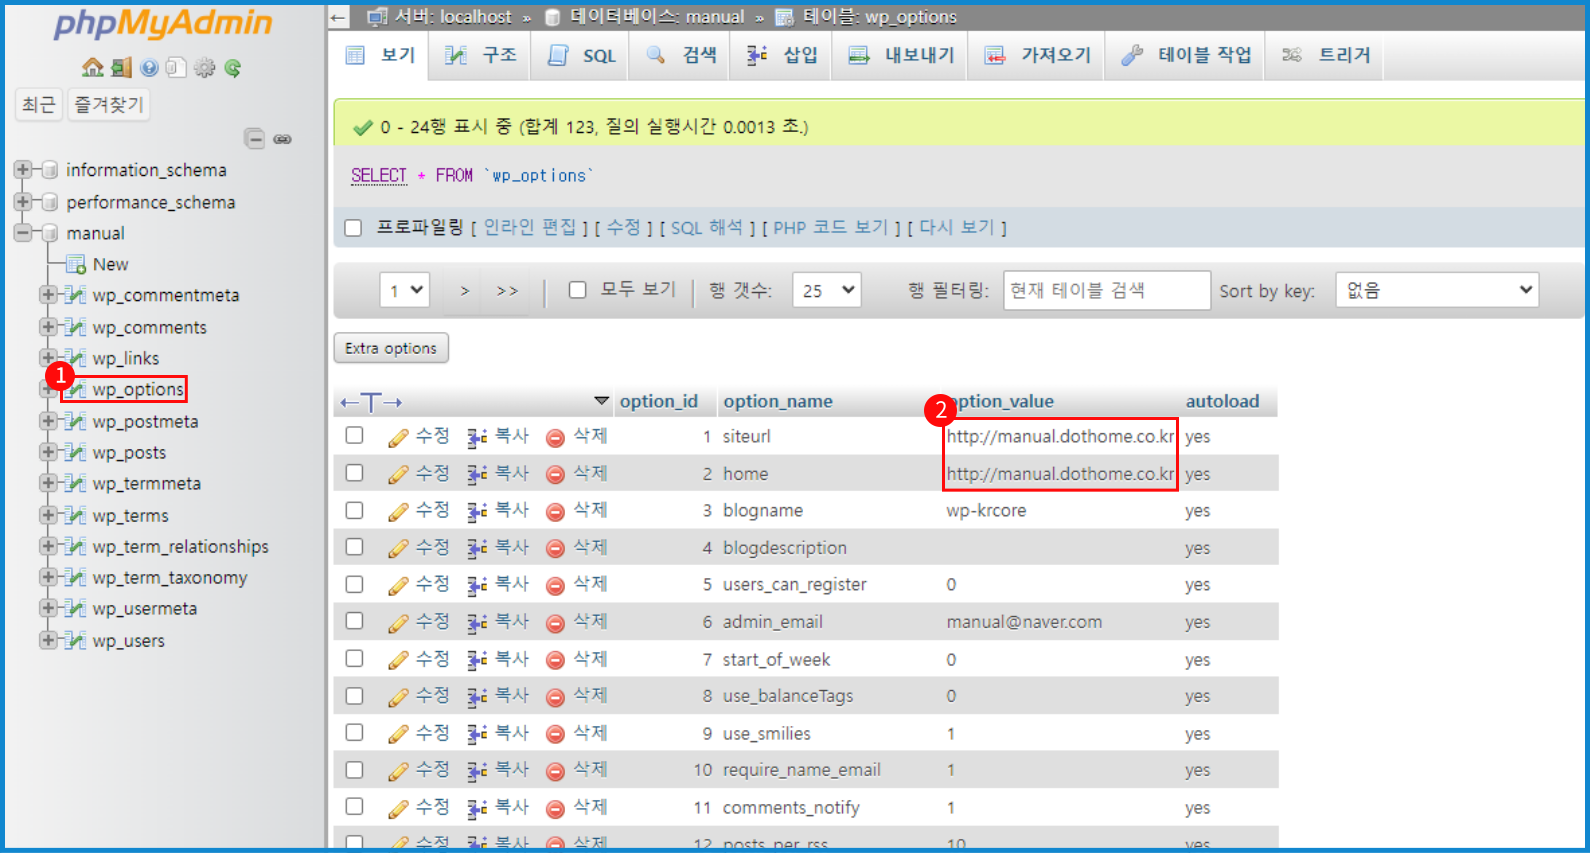This screenshot has height=854, width=1590.
Task: Tick the checkbox for the siteurl row
Action: tap(354, 436)
